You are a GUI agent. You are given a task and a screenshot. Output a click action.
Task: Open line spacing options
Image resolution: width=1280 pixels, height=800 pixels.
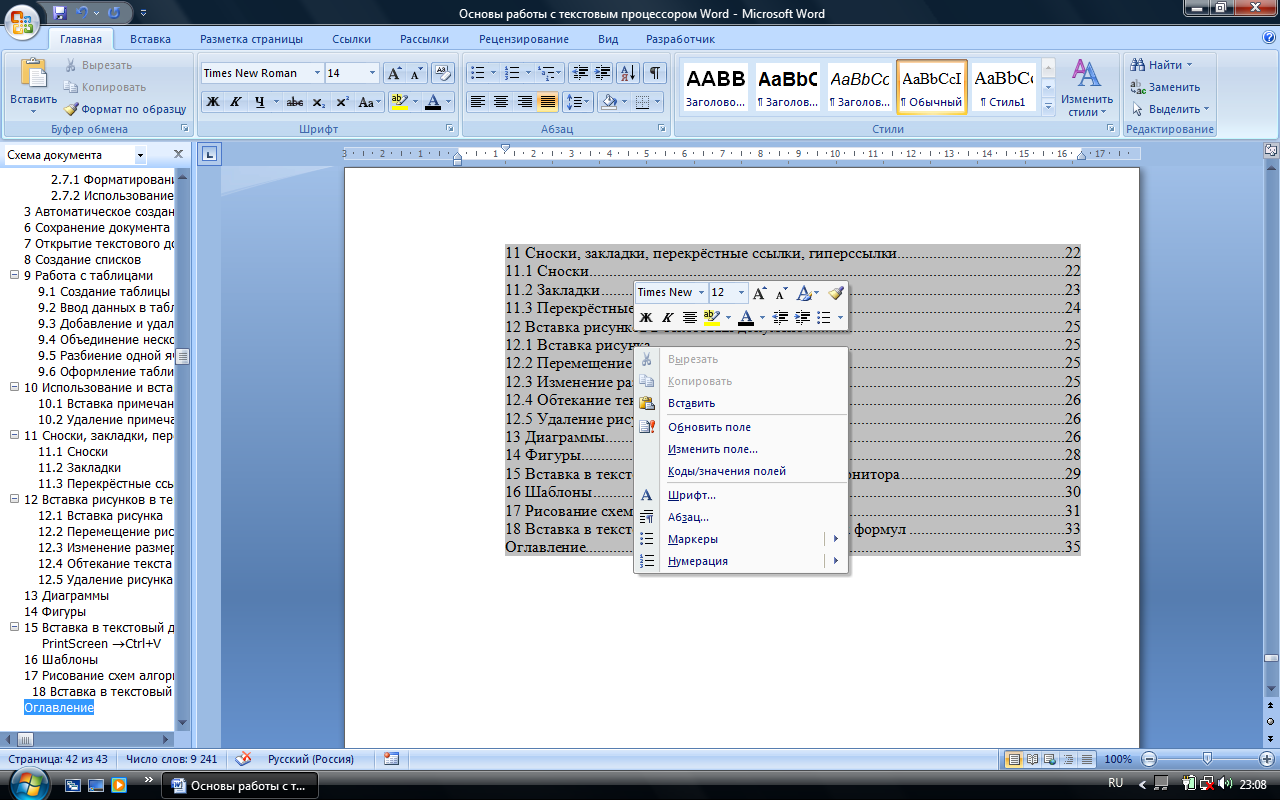[577, 102]
